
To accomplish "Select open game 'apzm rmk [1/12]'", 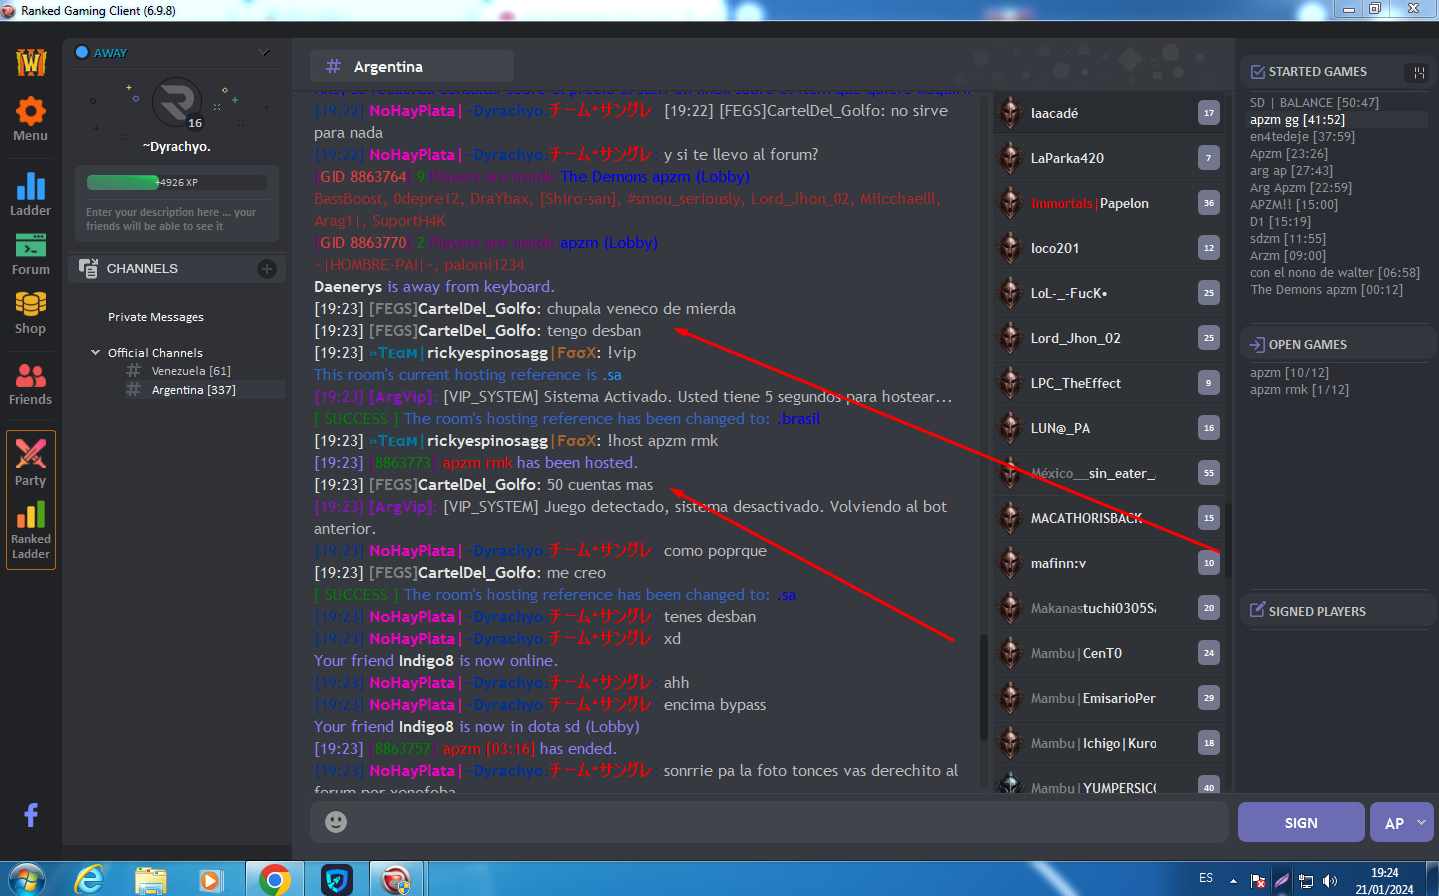I will [x=1299, y=390].
